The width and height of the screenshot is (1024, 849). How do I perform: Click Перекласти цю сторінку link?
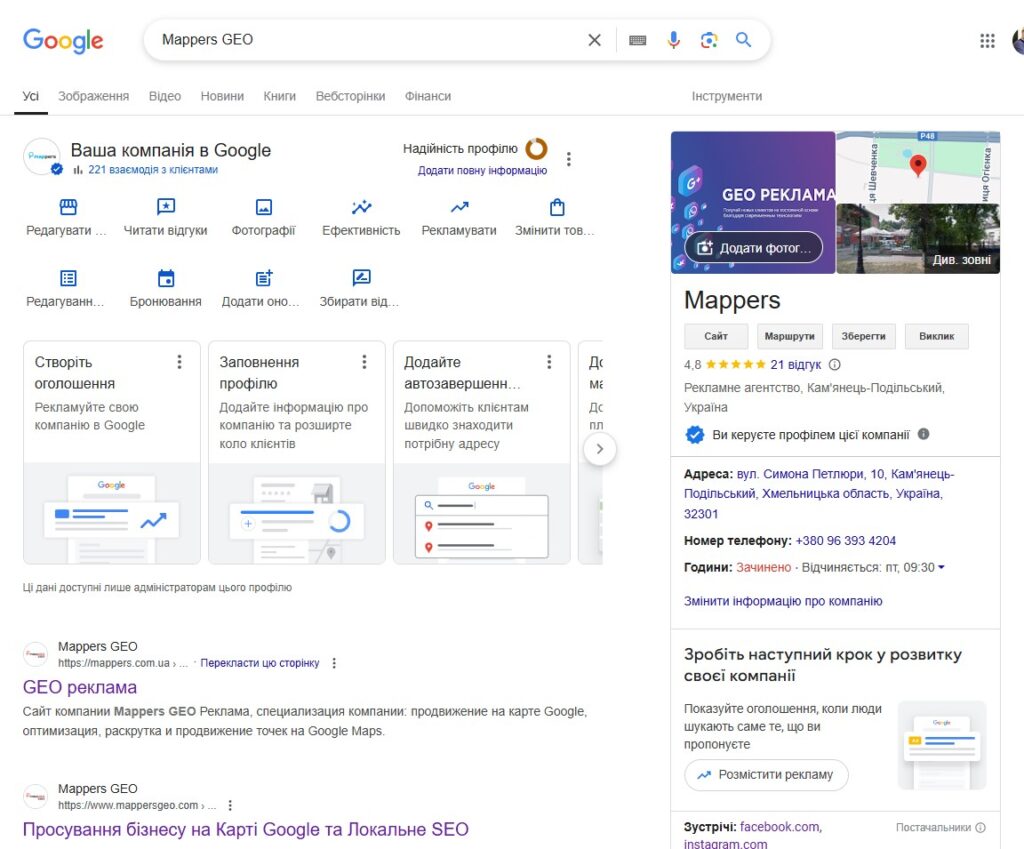click(260, 663)
